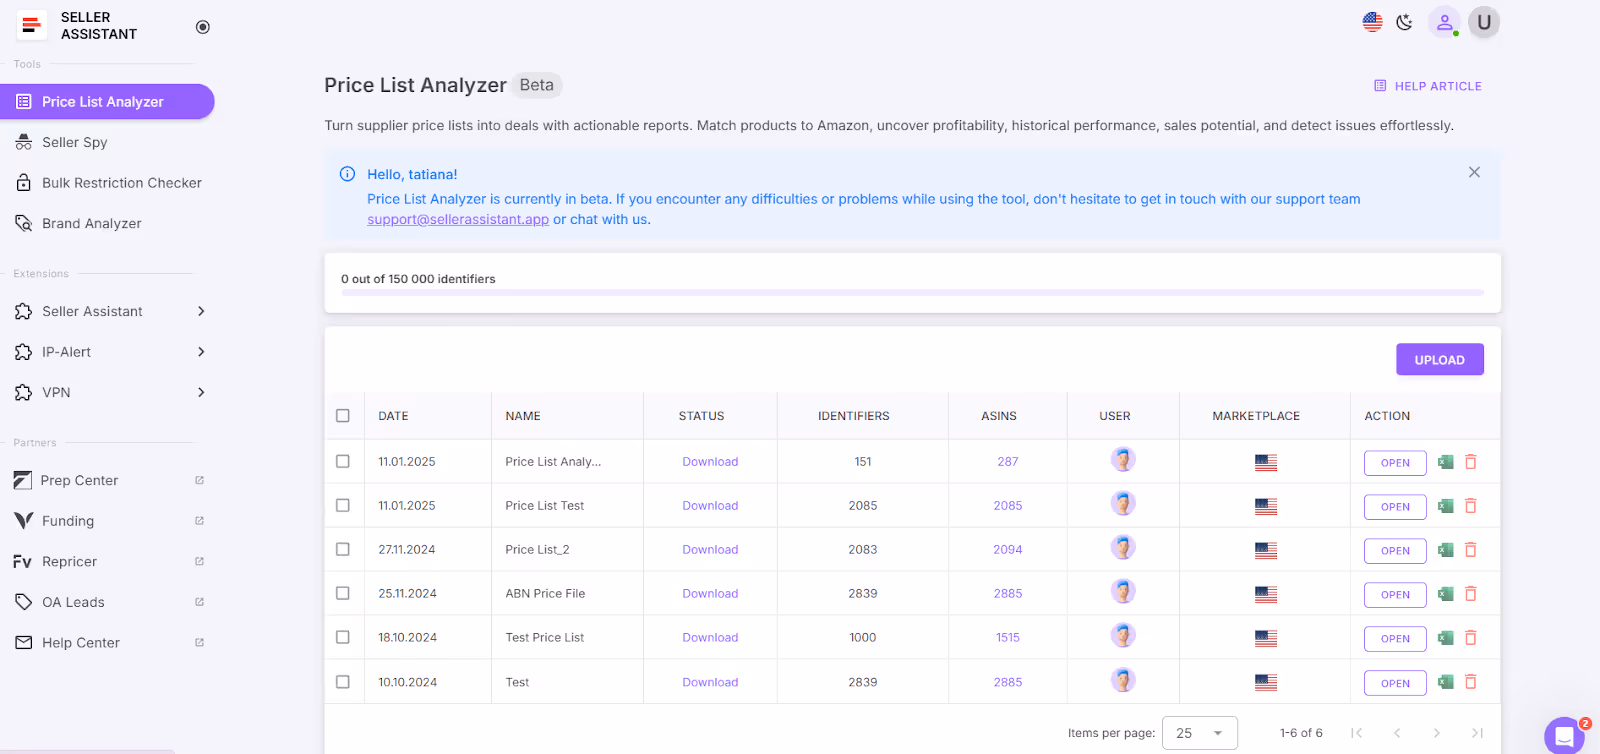Click ASIN count 2094
1600x754 pixels.
(1008, 550)
